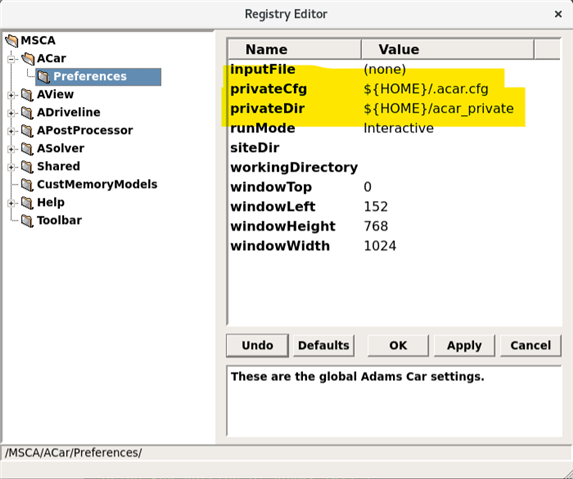The image size is (573, 479).
Task: Click the ASolver folder icon
Action: click(27, 148)
